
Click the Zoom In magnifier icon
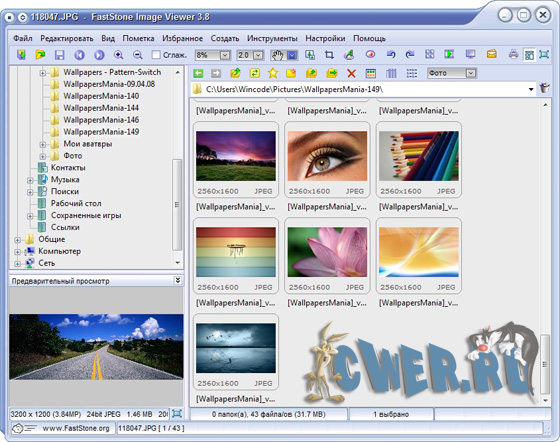(x=118, y=55)
